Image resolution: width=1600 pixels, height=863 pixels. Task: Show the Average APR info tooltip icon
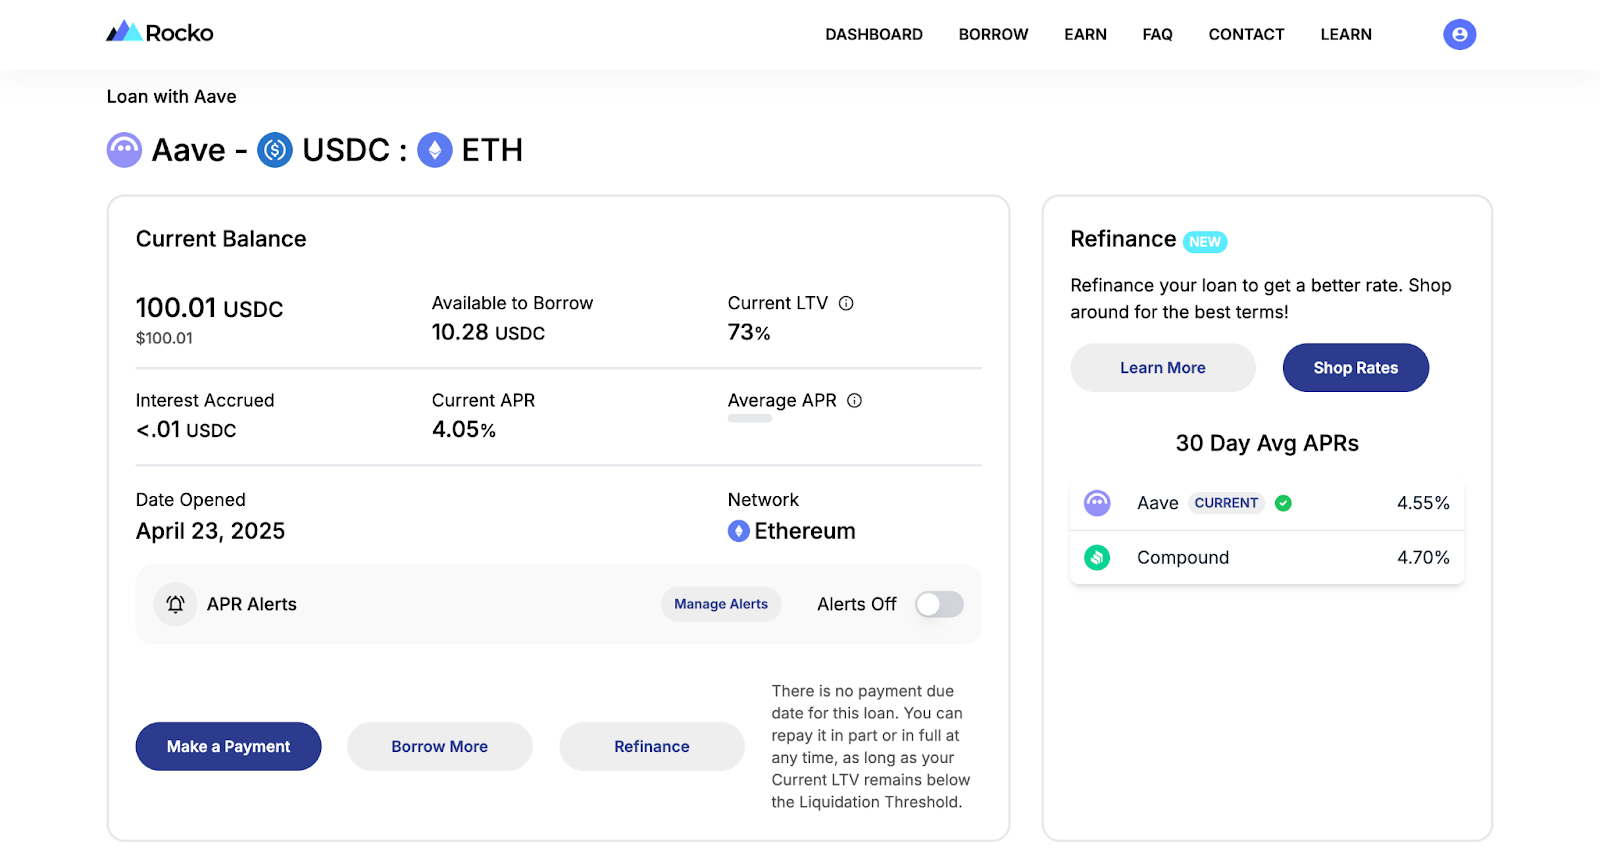(854, 400)
